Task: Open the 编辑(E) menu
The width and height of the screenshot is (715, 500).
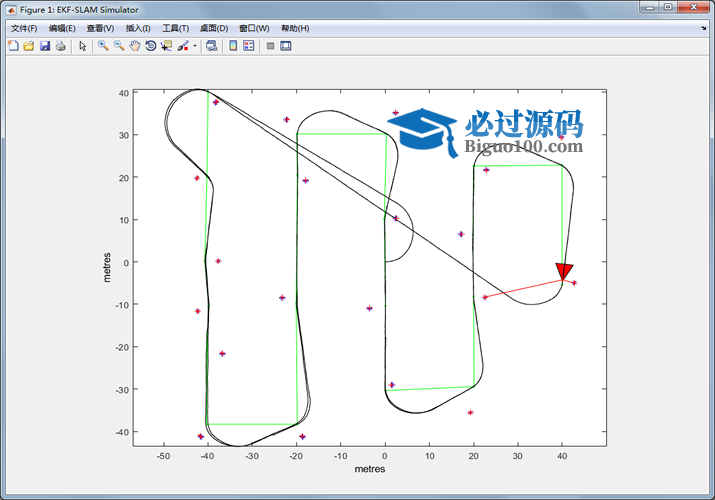Action: click(62, 28)
